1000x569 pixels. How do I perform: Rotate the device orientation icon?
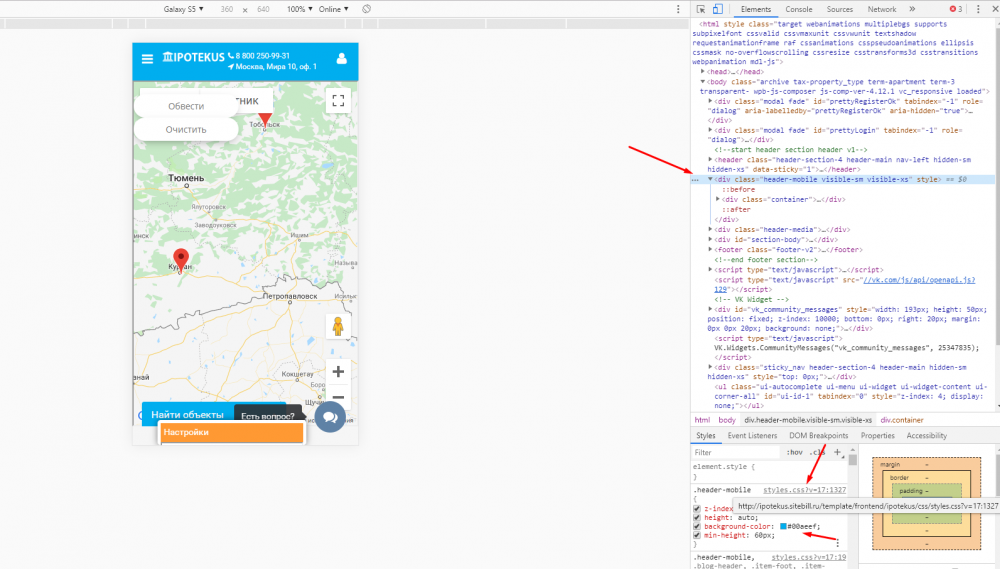(x=366, y=9)
